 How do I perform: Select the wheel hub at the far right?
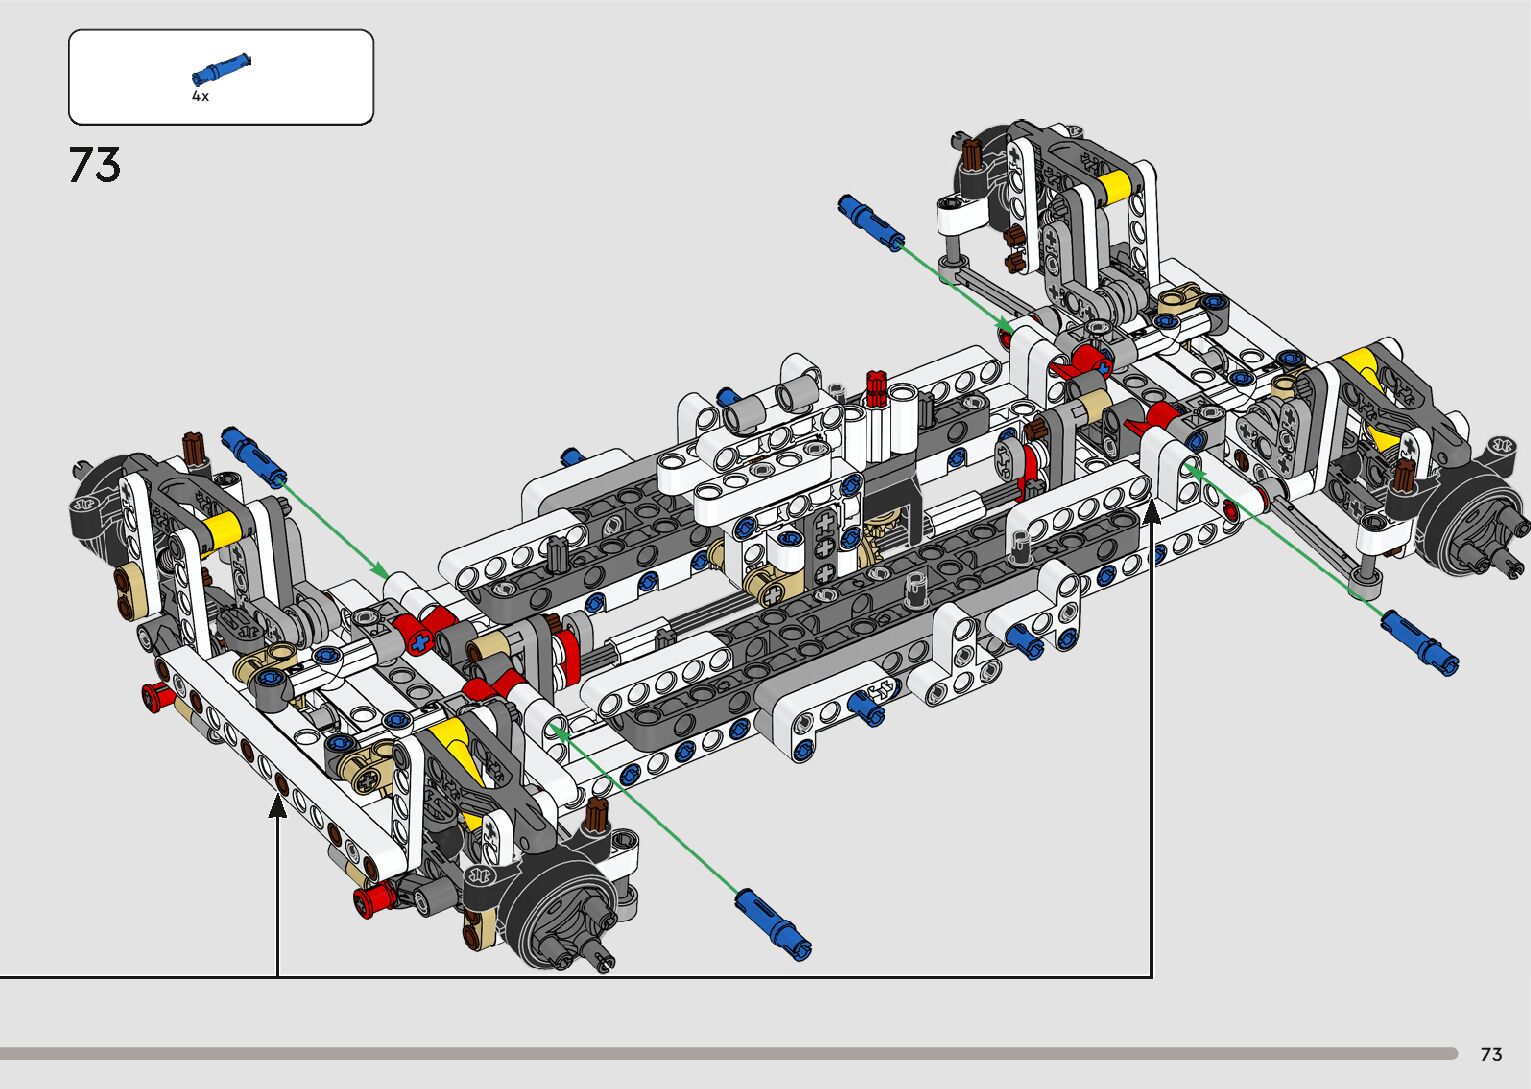[1470, 525]
